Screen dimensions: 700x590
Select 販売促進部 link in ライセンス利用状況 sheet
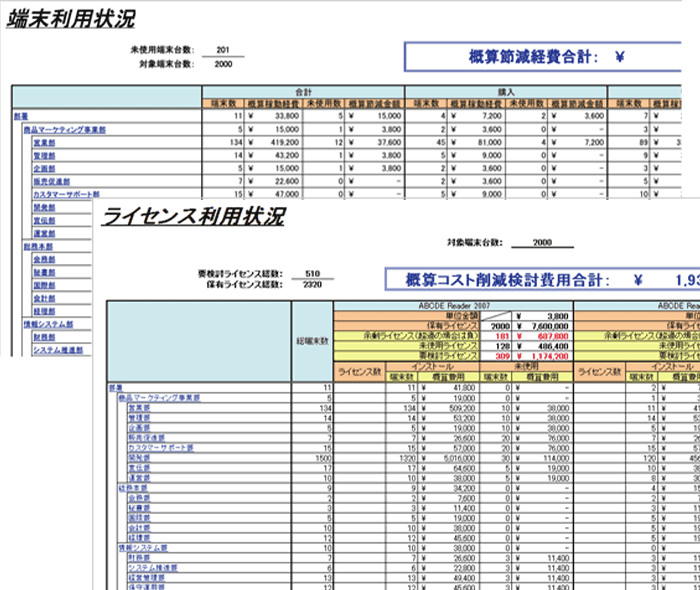(146, 438)
